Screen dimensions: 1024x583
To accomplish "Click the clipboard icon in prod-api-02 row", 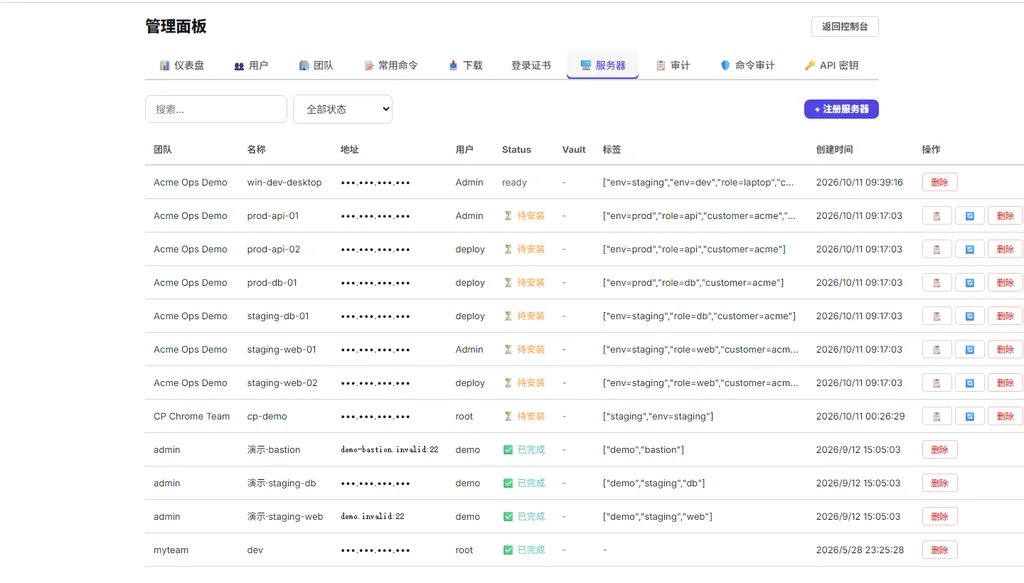I will (x=936, y=249).
